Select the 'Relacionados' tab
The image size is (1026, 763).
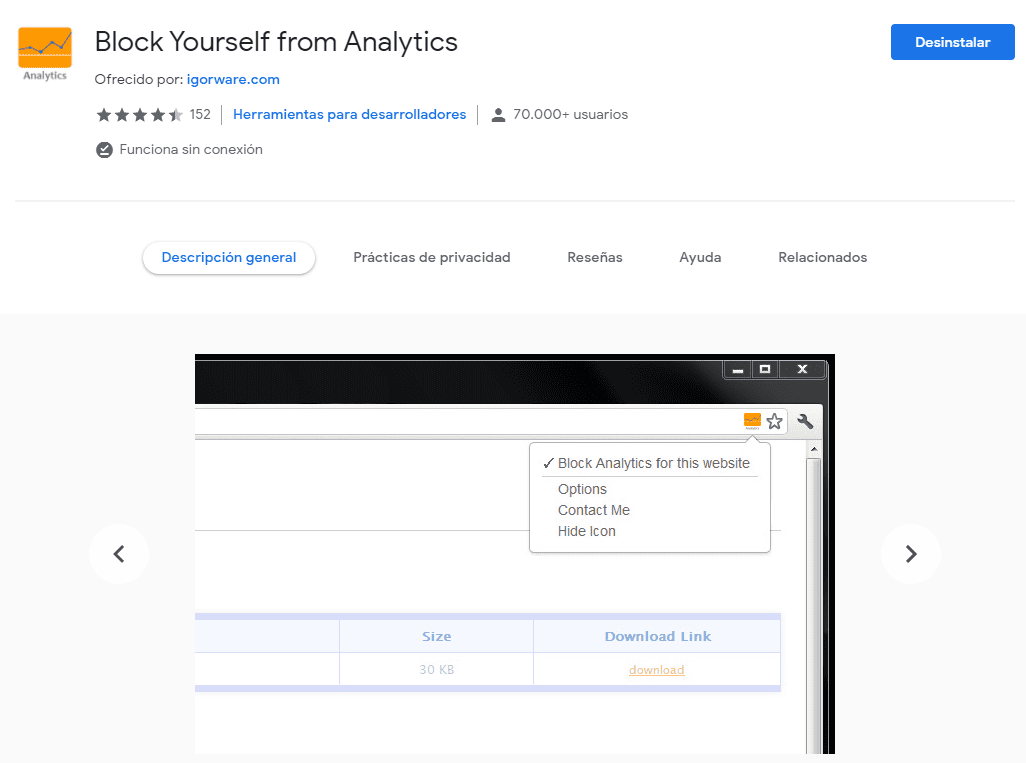point(822,257)
